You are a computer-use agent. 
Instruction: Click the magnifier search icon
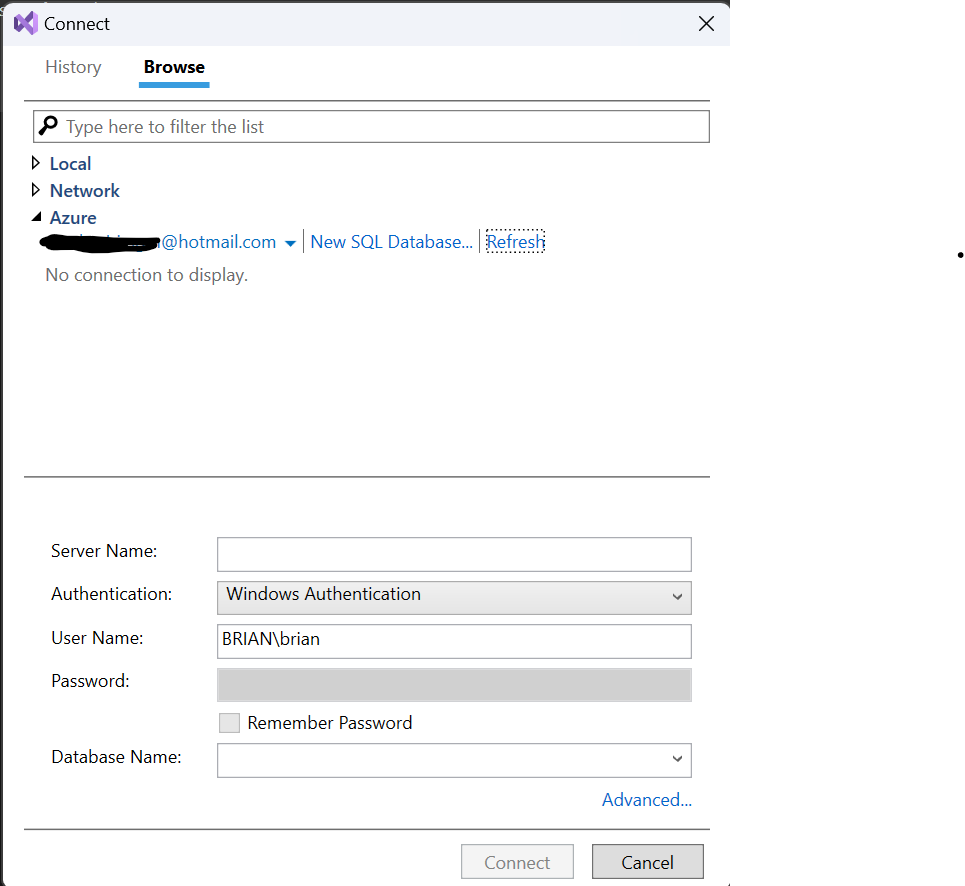point(48,126)
